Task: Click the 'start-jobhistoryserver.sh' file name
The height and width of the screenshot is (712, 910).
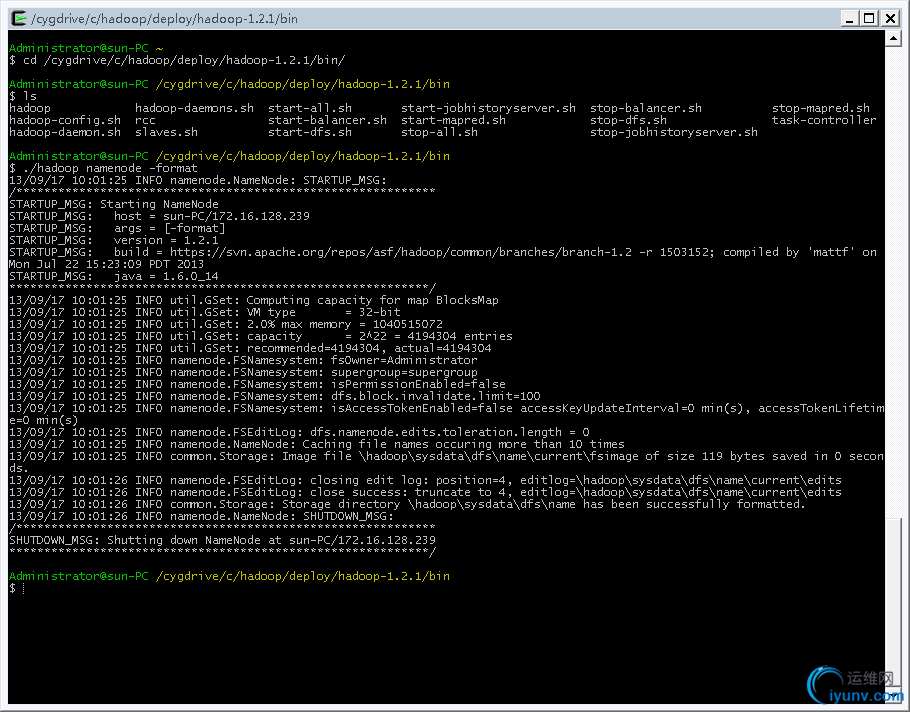Action: pos(489,108)
